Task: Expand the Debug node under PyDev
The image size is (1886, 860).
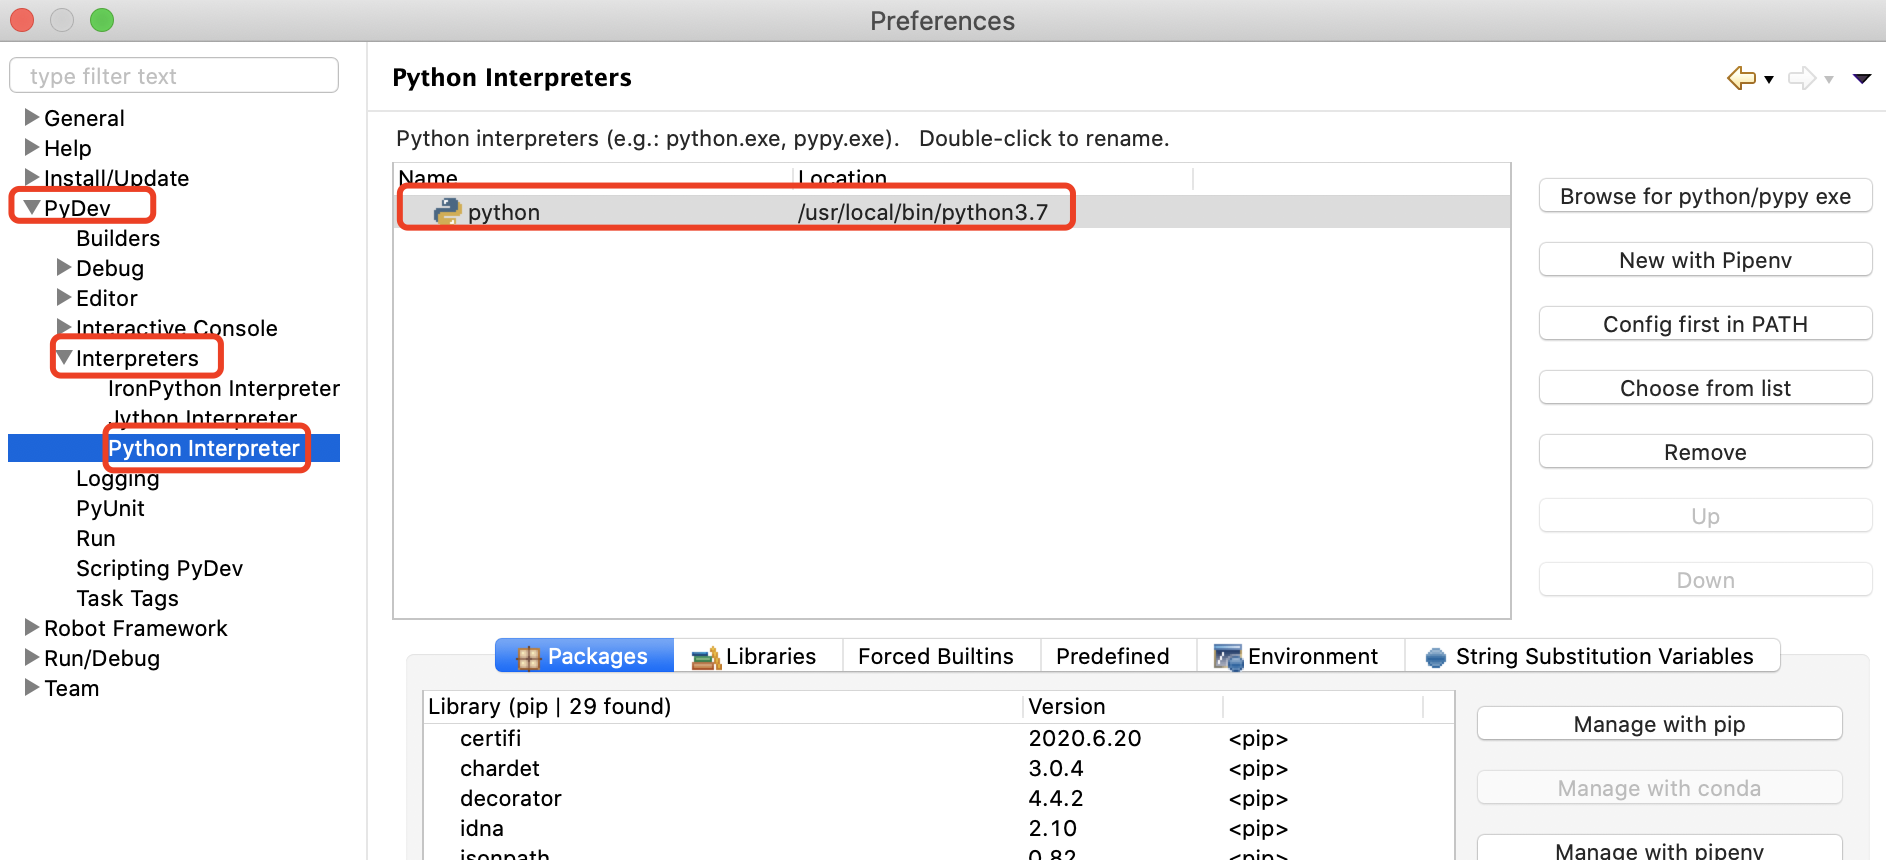Action: (64, 267)
